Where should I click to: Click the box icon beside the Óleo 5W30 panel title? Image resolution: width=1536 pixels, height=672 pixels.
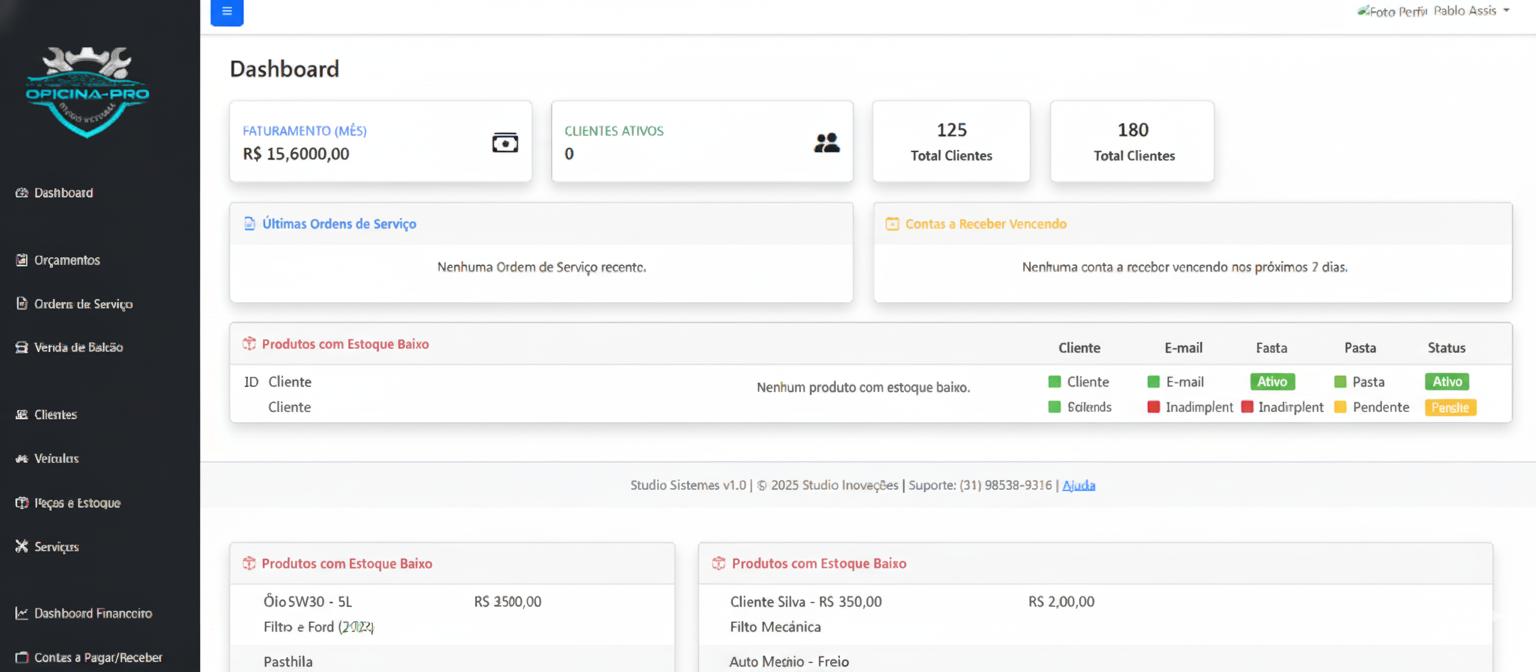[249, 564]
